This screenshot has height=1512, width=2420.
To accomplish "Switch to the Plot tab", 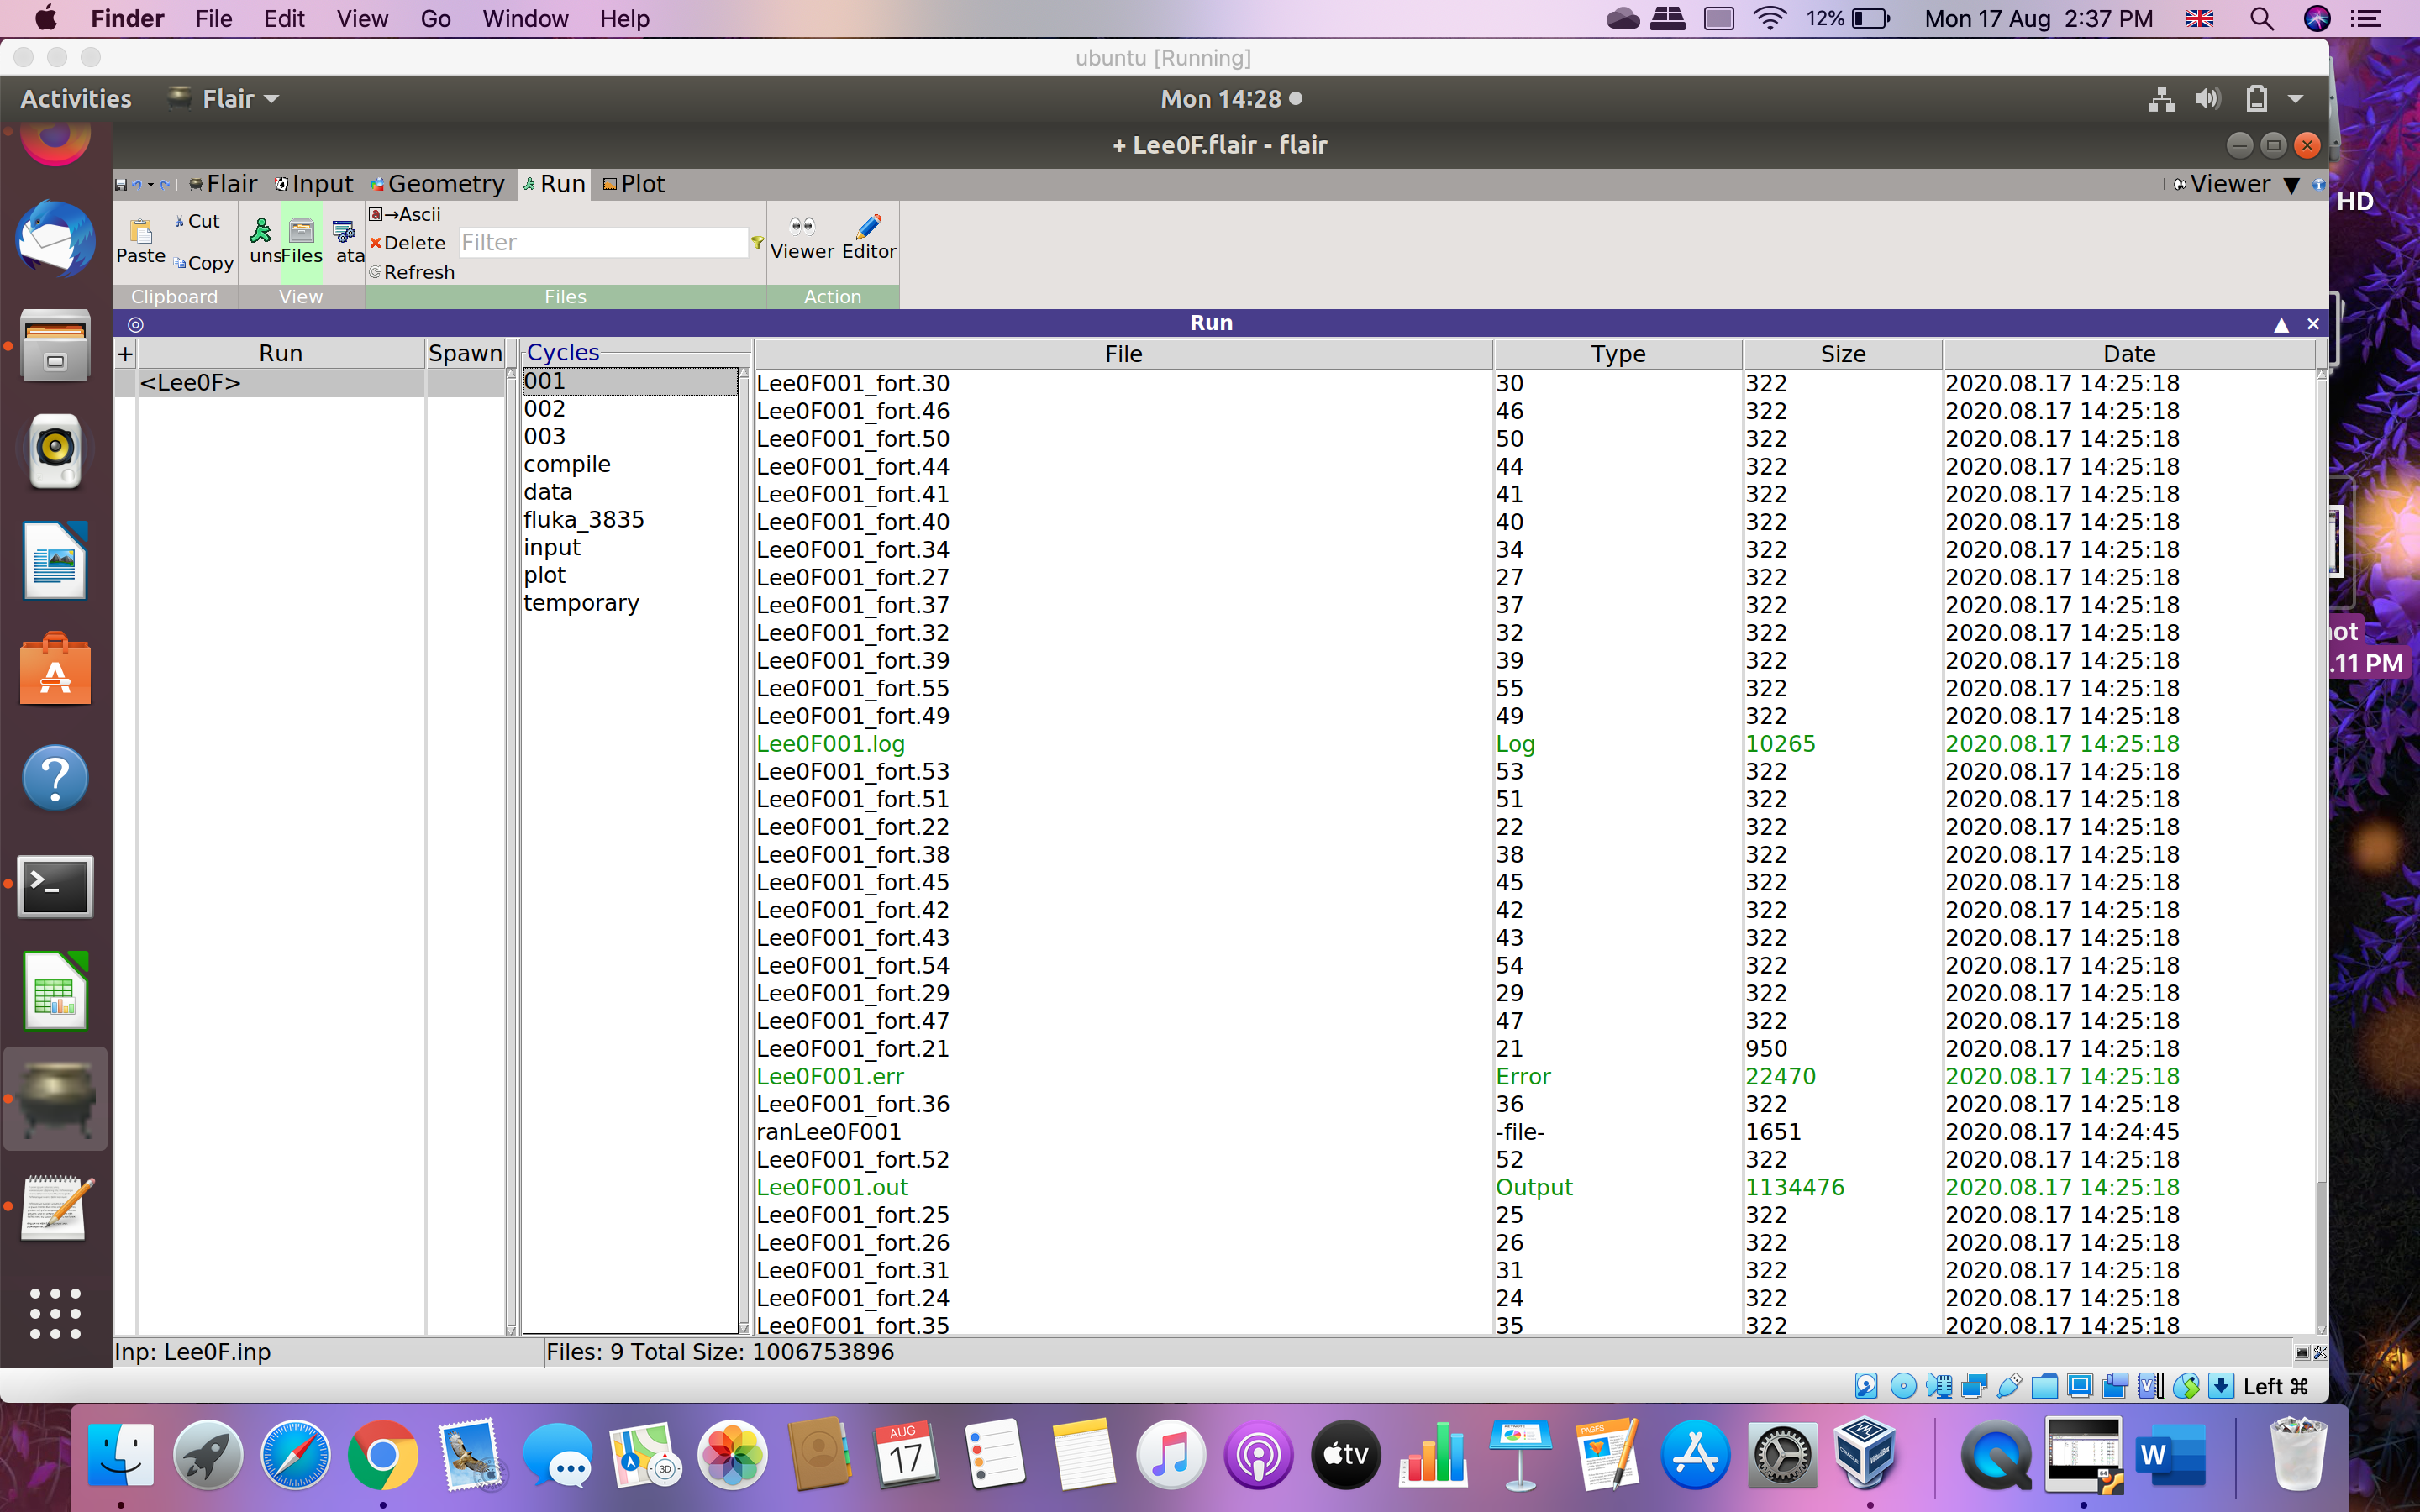I will (634, 184).
